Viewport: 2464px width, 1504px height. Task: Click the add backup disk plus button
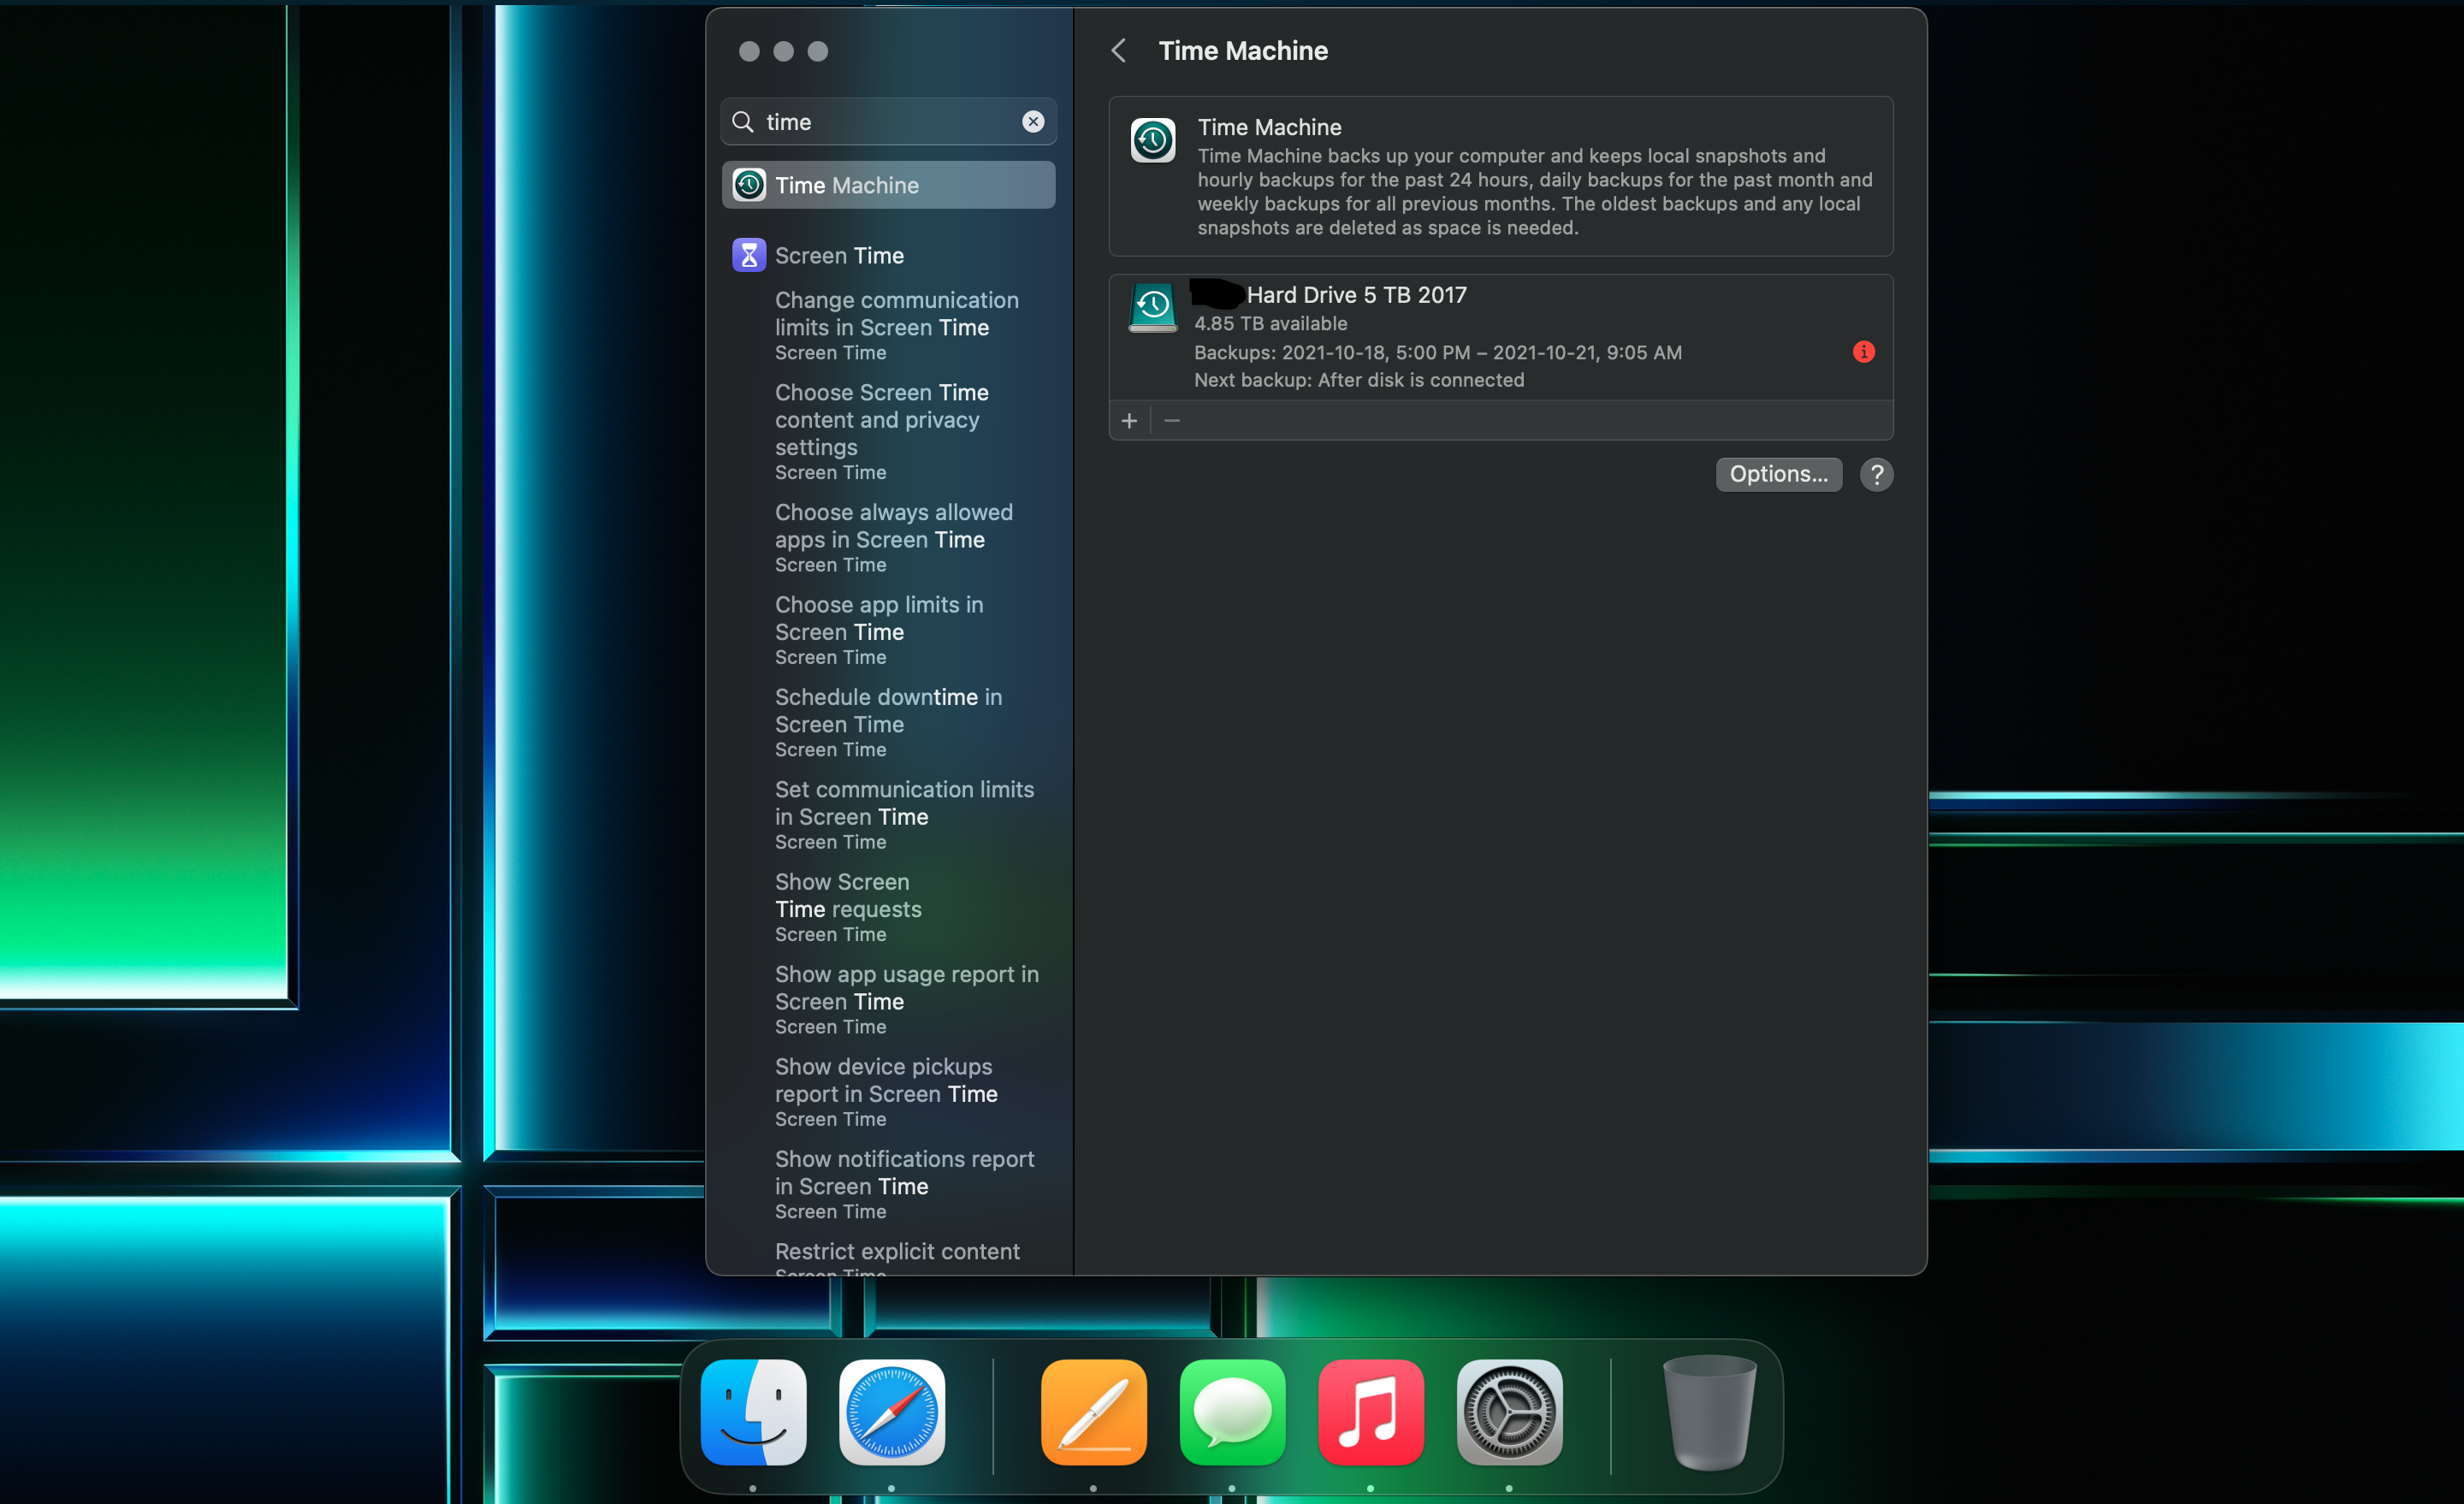[x=1129, y=421]
